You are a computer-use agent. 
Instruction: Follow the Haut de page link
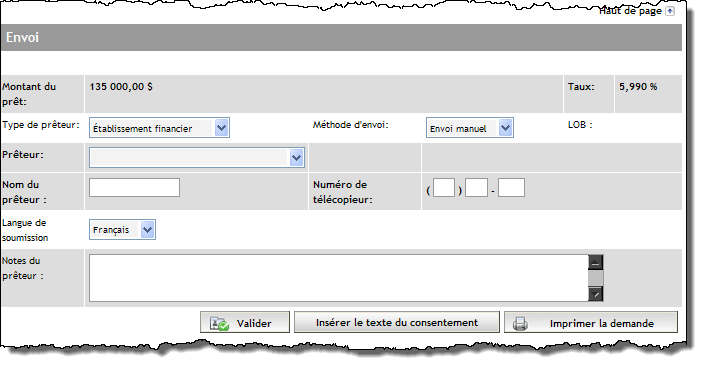(x=630, y=11)
